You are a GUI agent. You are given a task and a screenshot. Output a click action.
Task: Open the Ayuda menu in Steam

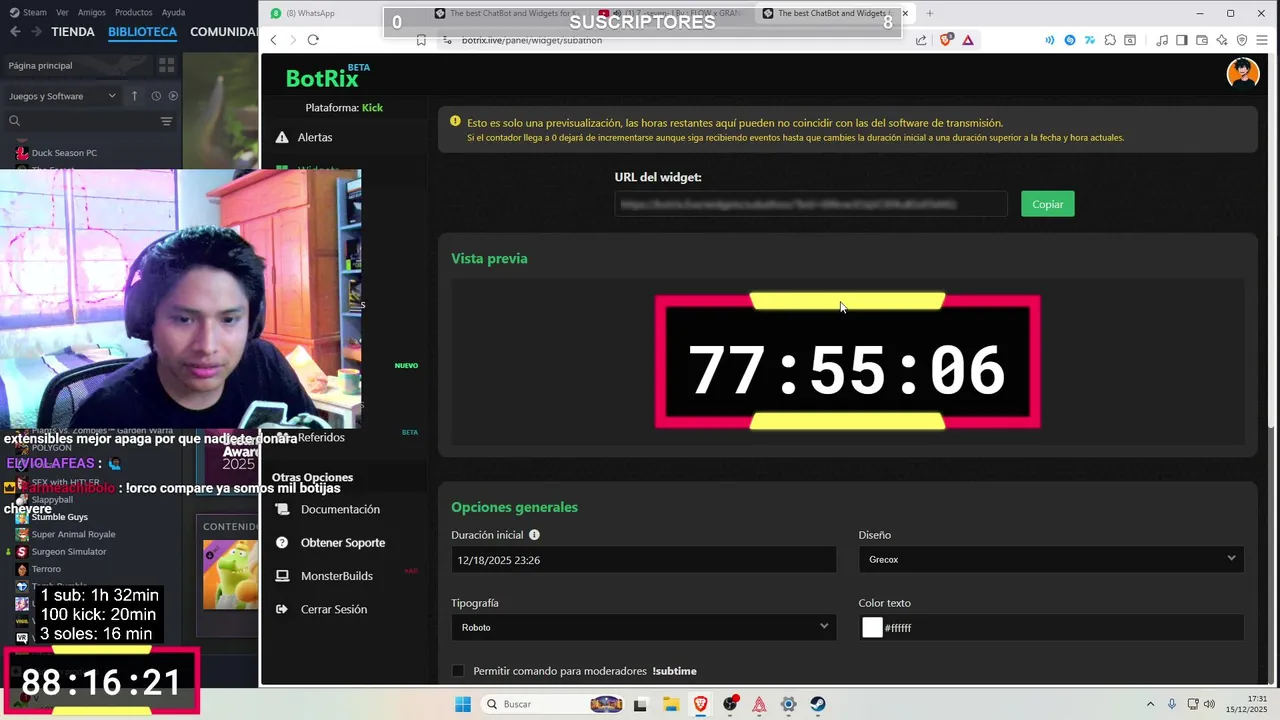point(173,12)
